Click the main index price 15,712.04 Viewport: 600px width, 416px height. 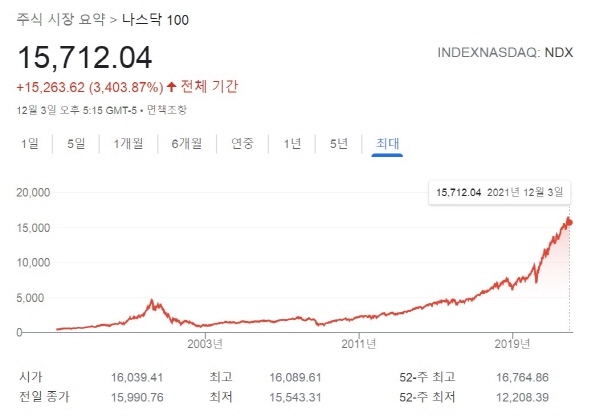[x=85, y=58]
